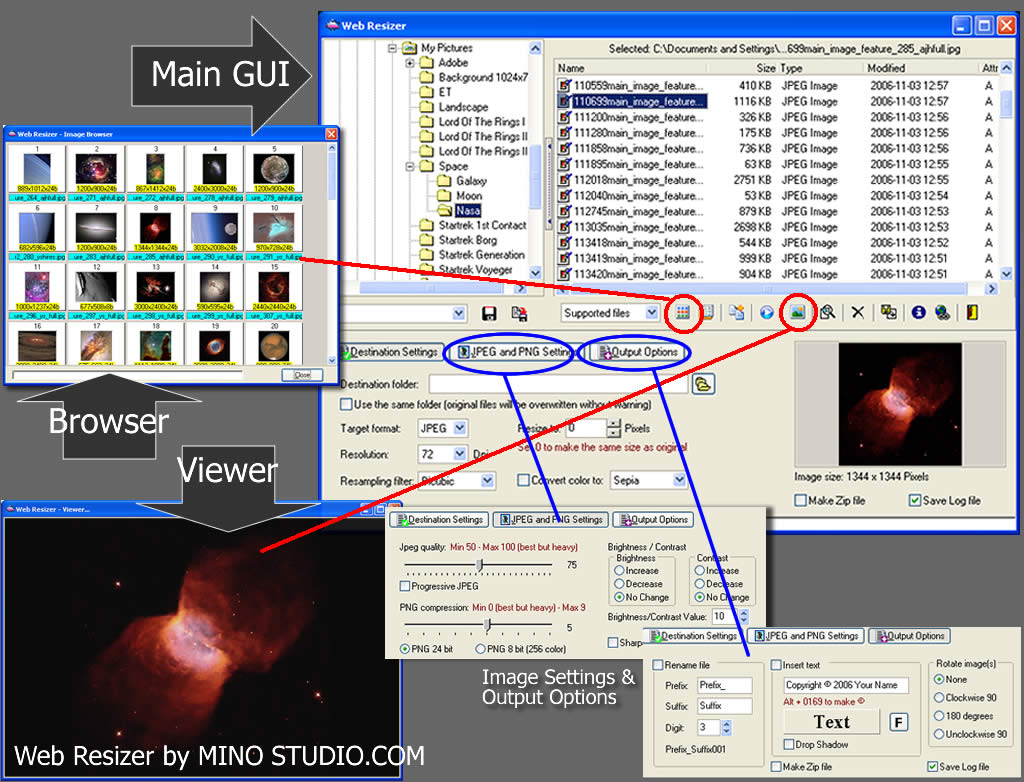The height and width of the screenshot is (782, 1024).
Task: Select the '180 degrees' rotate option
Action: [x=939, y=716]
